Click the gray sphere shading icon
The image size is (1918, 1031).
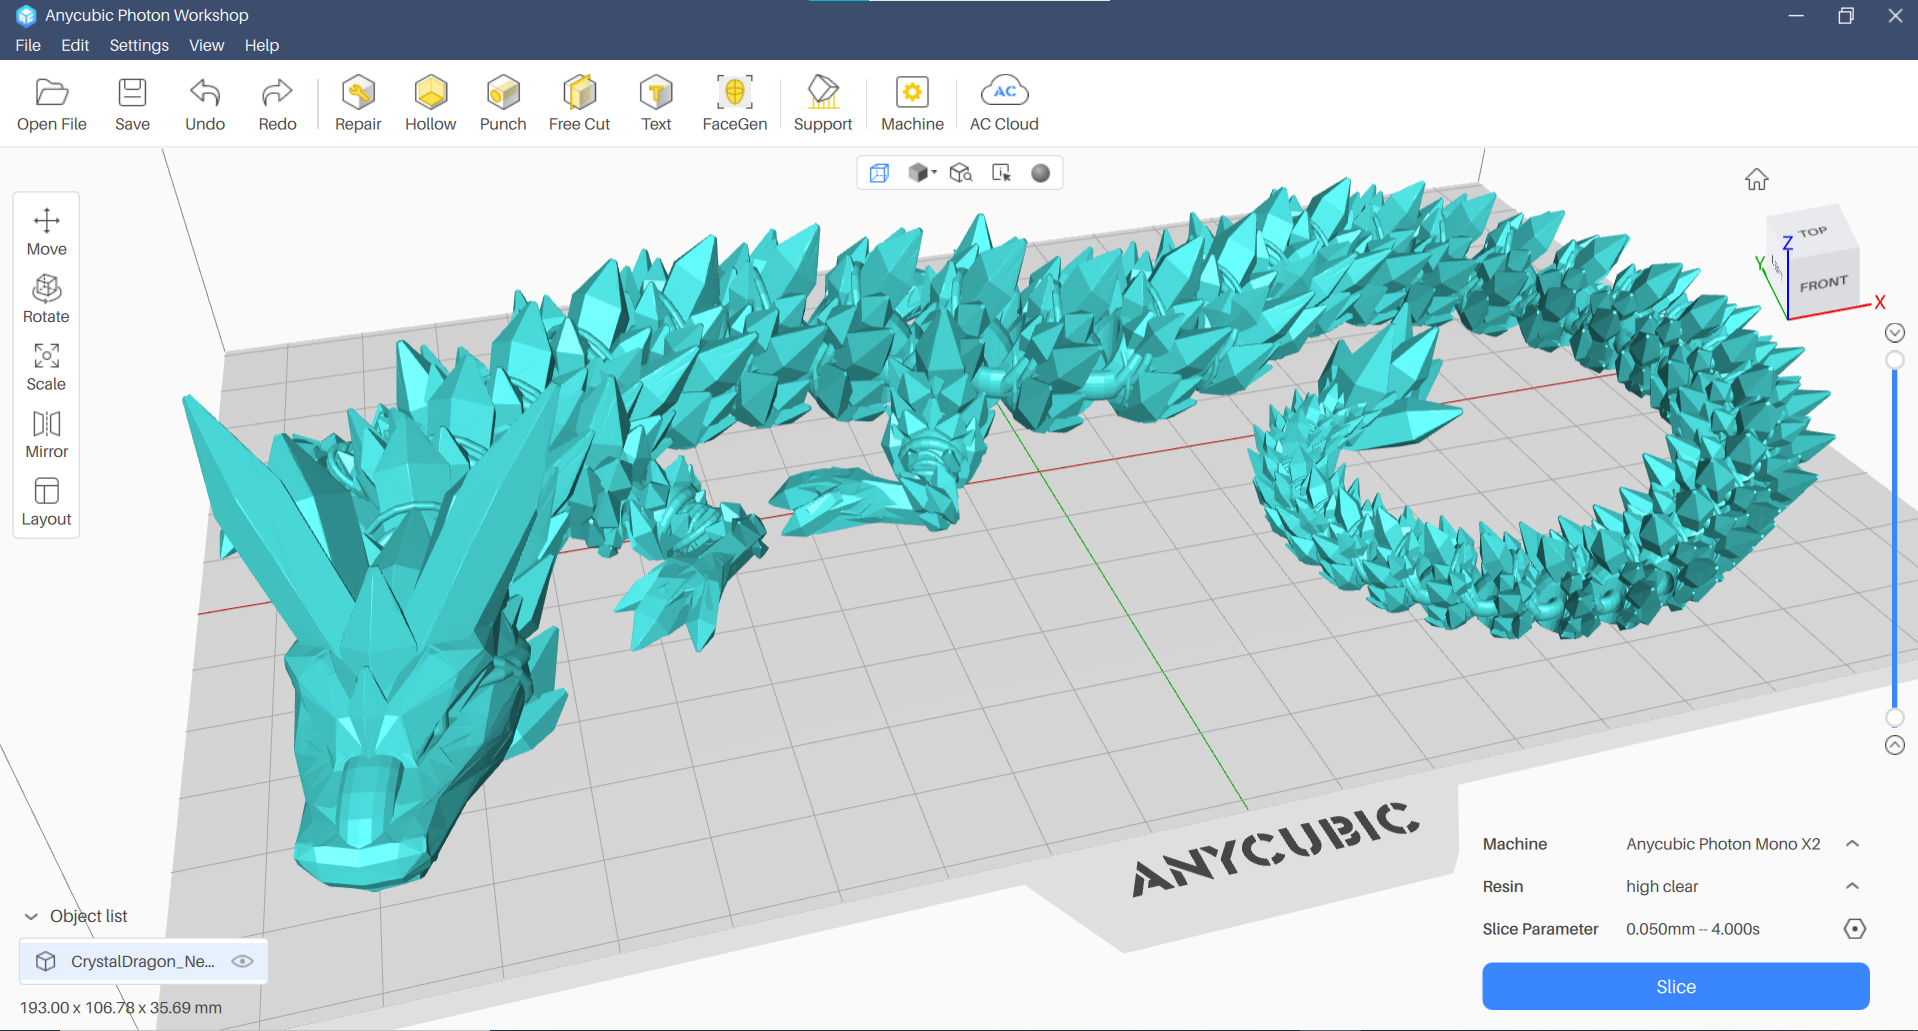pyautogui.click(x=1041, y=173)
